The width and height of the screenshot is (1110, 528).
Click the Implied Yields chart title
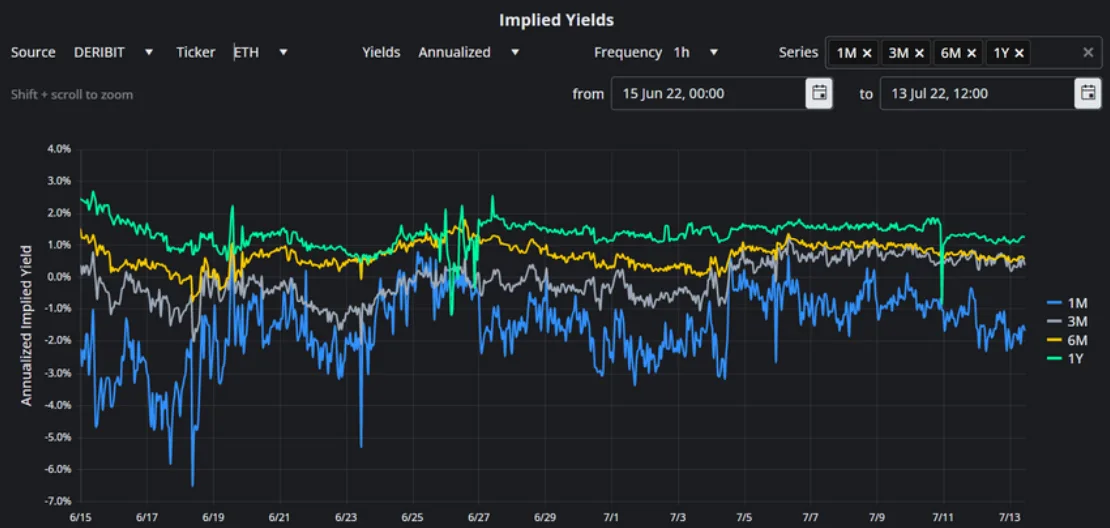pos(556,20)
